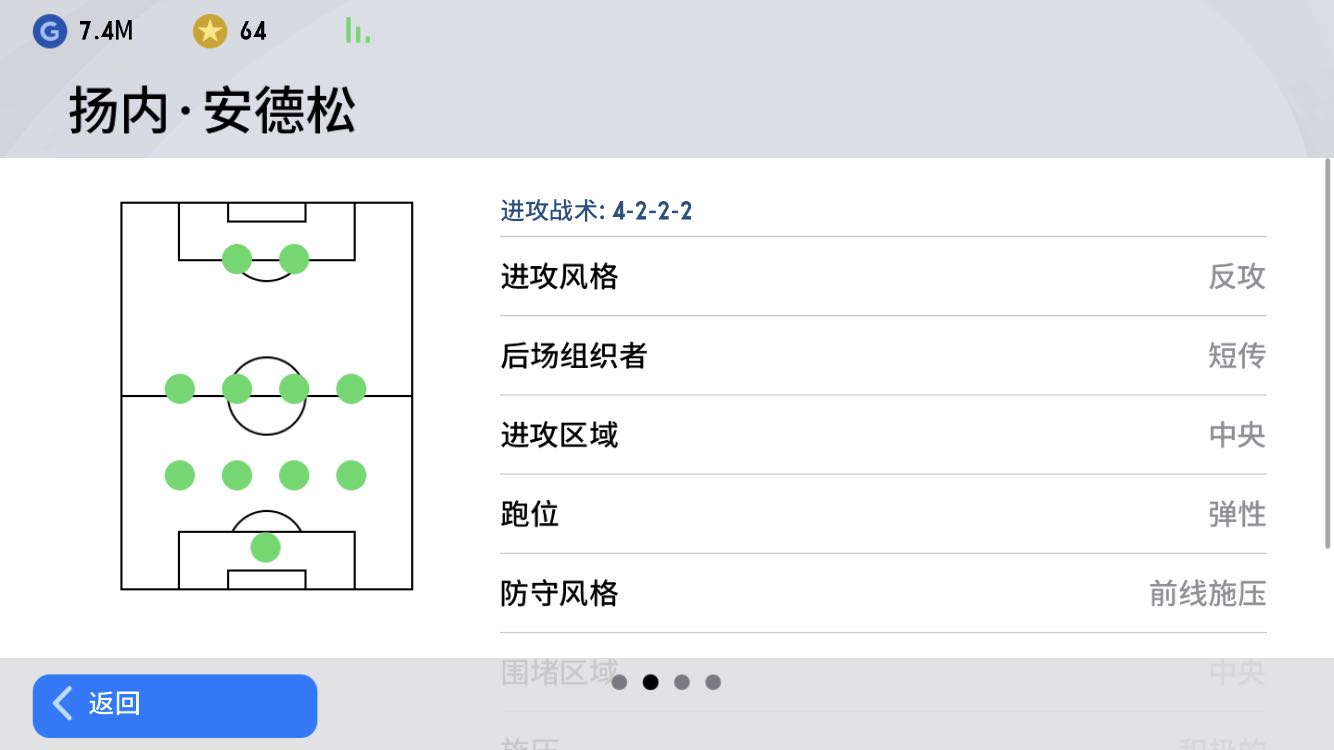The height and width of the screenshot is (750, 1334).
Task: Select the 防守风格 setting row
Action: [x=883, y=593]
